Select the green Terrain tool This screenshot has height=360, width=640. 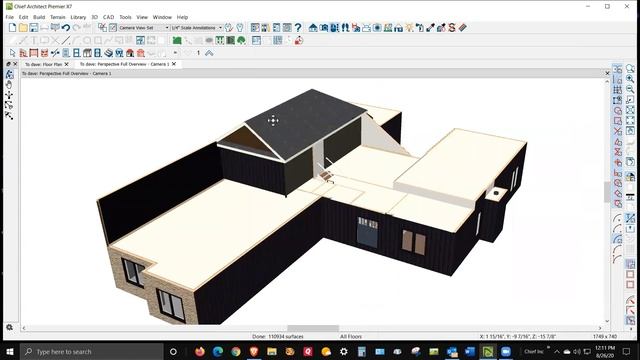tap(177, 40)
